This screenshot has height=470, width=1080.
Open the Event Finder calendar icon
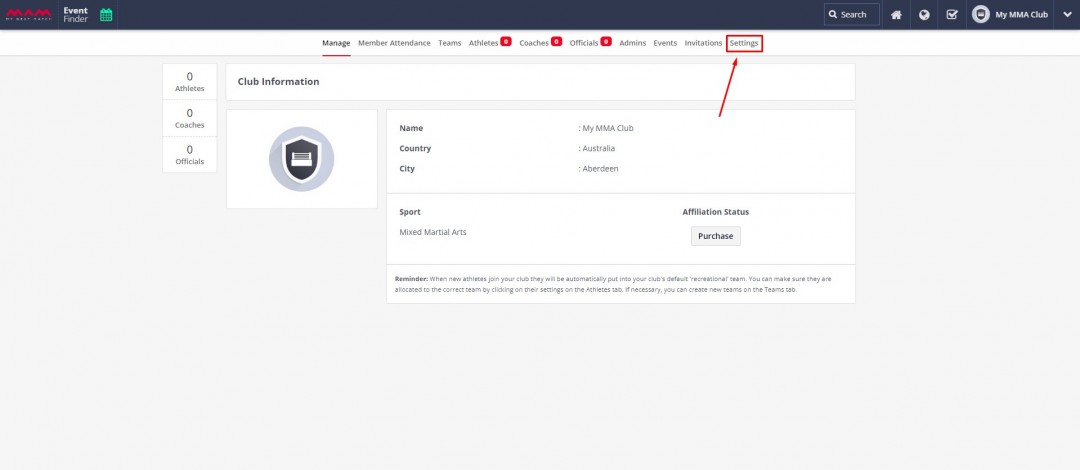106,14
